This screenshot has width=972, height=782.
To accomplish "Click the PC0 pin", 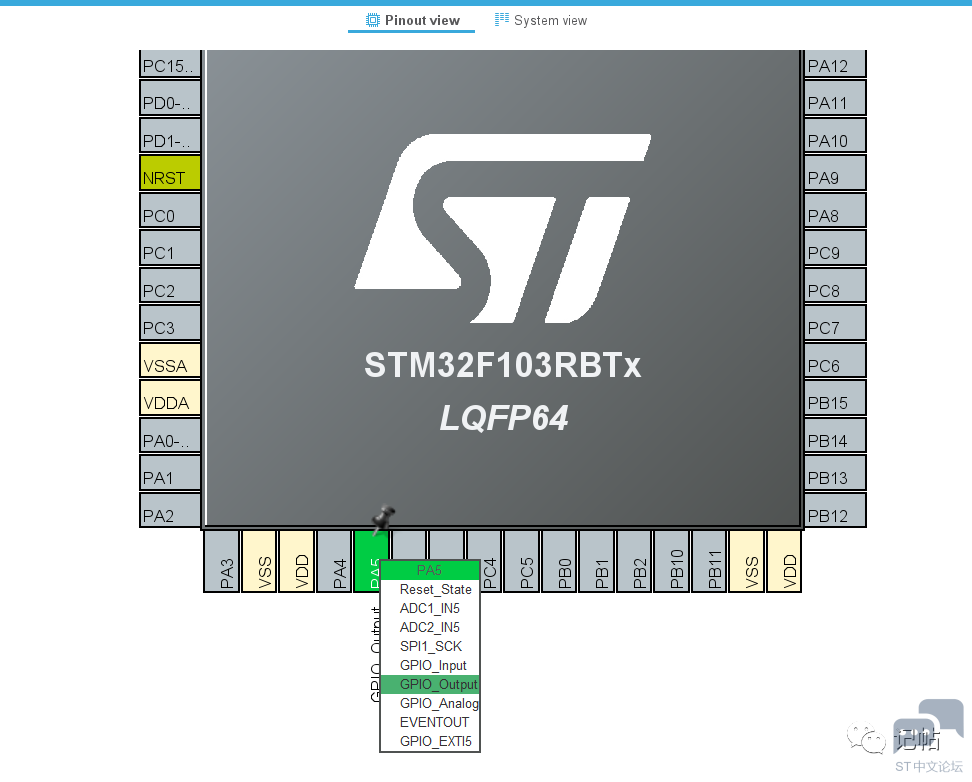I will tap(170, 210).
